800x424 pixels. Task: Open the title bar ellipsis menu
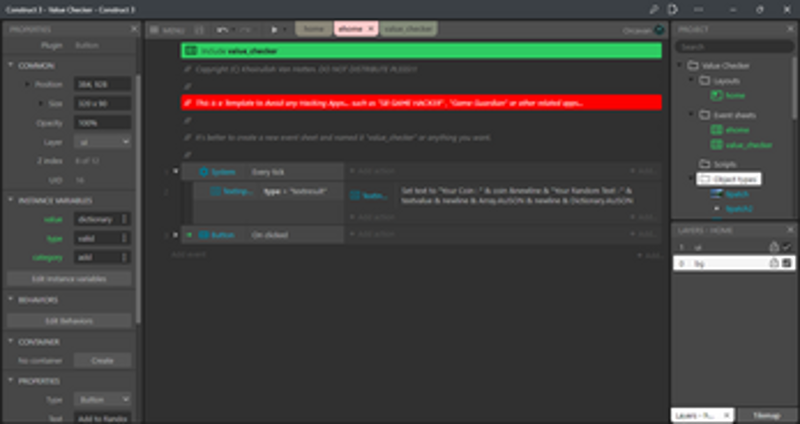[698, 9]
